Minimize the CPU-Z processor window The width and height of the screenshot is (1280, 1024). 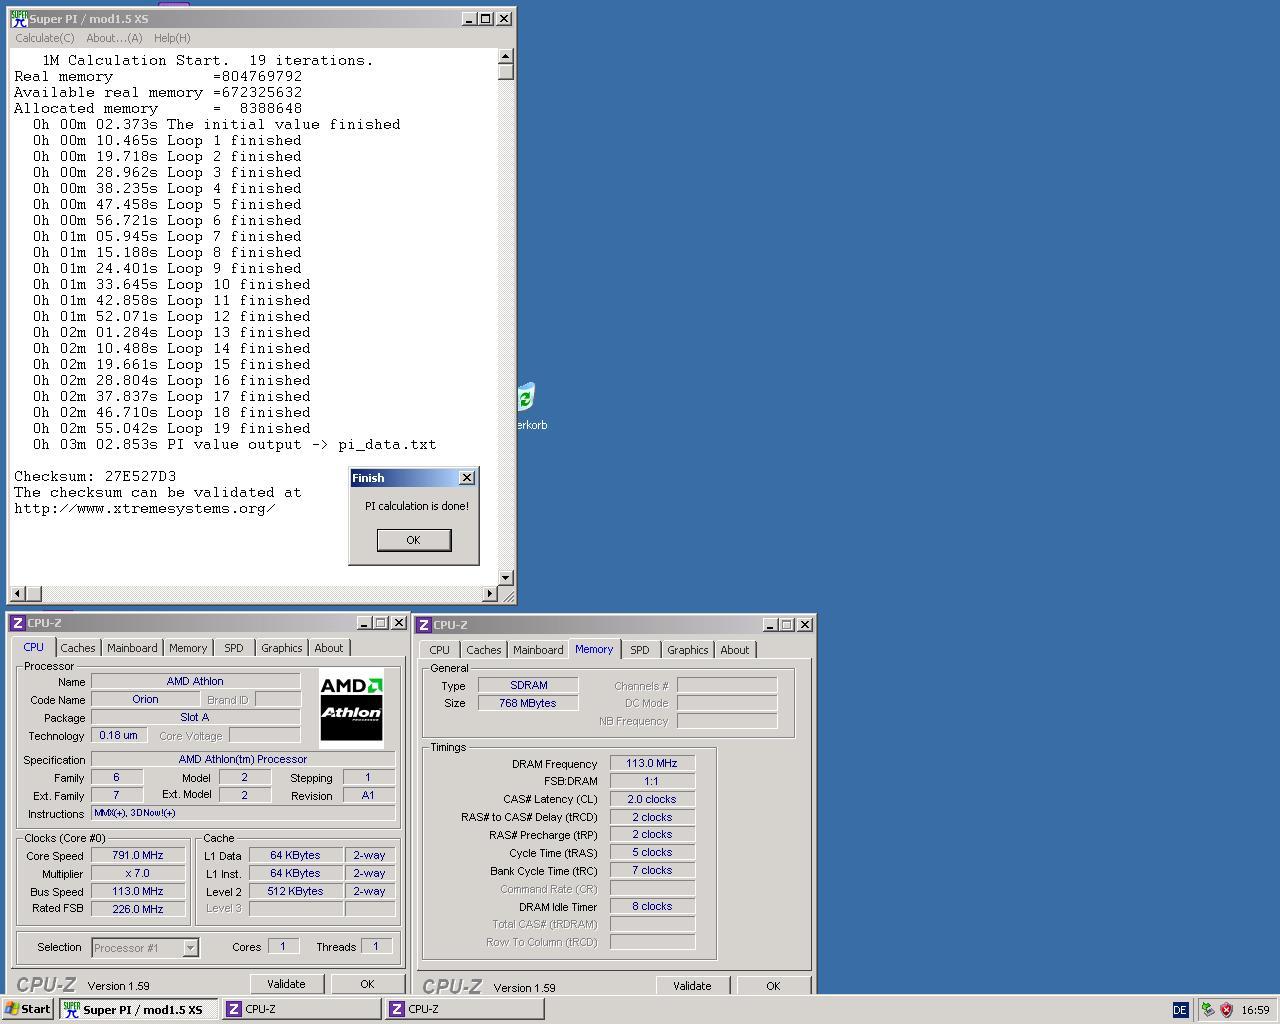pos(364,623)
